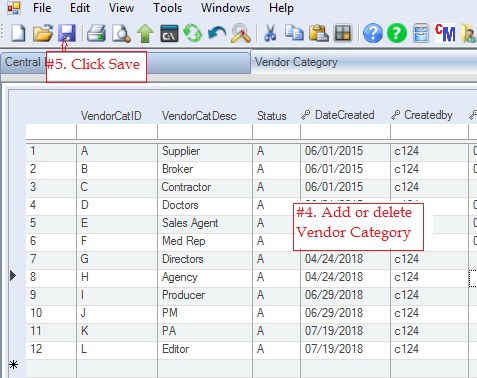The width and height of the screenshot is (477, 378).
Task: Click the blue Help question icon
Action: pos(372,33)
